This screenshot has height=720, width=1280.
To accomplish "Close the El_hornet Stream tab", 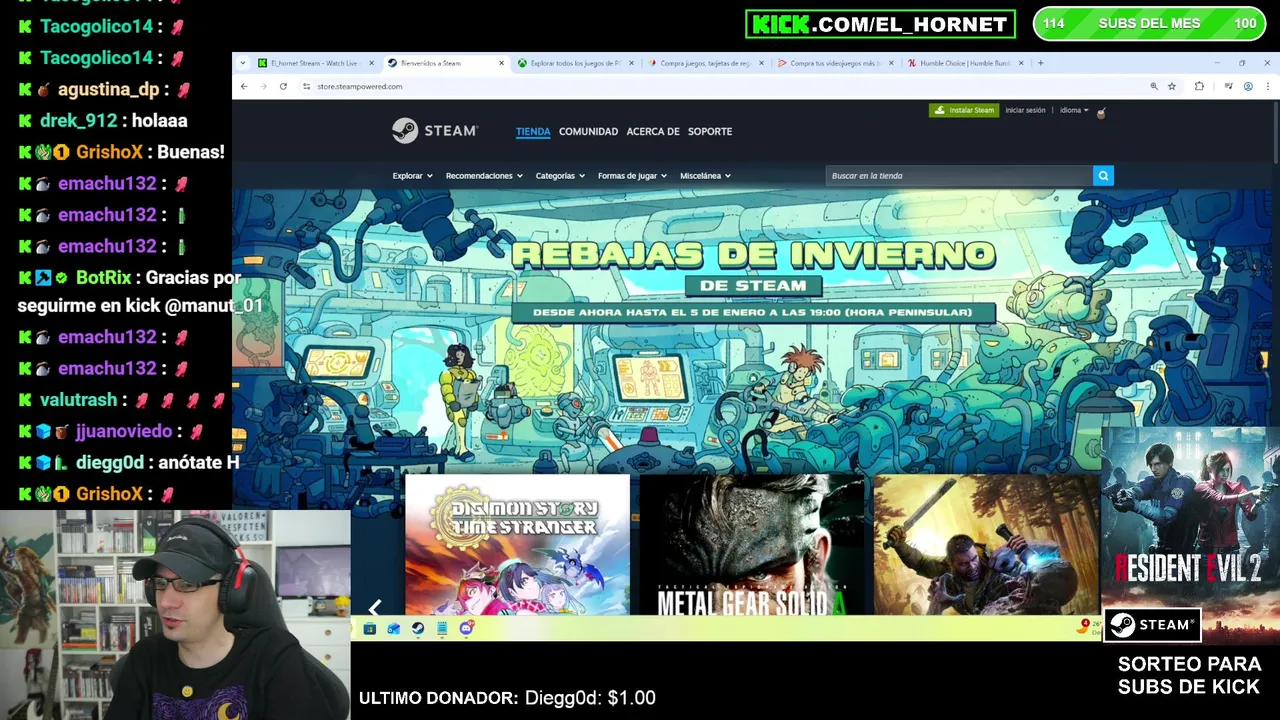I will tap(372, 63).
